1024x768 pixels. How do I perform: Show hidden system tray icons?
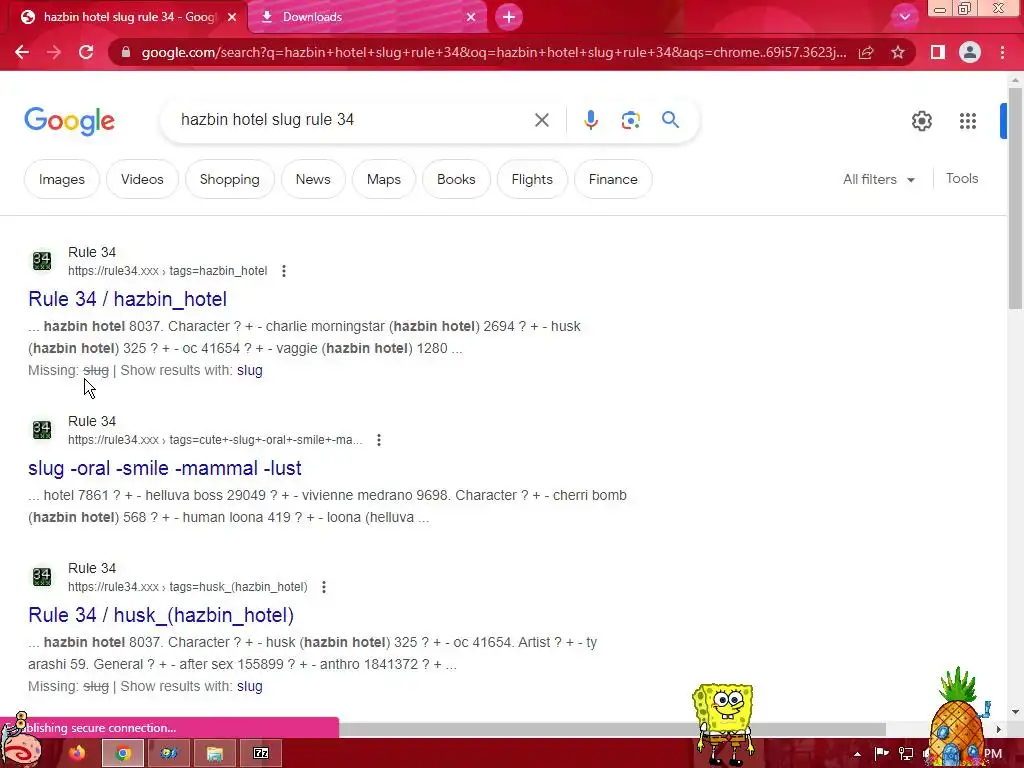(857, 754)
